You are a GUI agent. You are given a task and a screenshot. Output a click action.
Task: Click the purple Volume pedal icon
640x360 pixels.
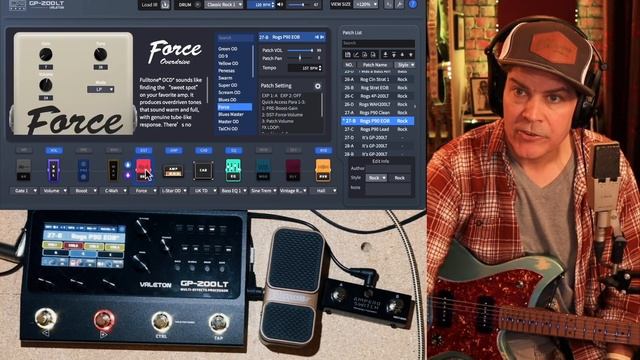pos(54,170)
